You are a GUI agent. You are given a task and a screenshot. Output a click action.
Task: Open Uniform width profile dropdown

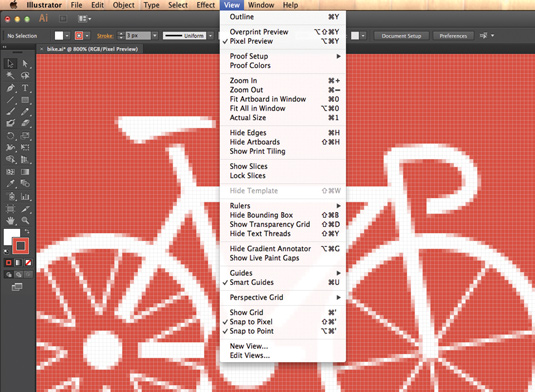(211, 35)
